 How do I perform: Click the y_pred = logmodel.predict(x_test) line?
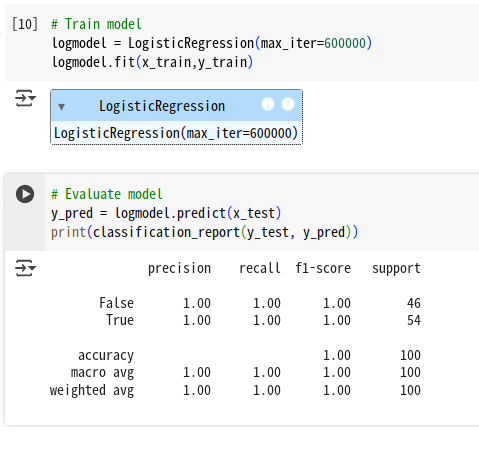166,213
